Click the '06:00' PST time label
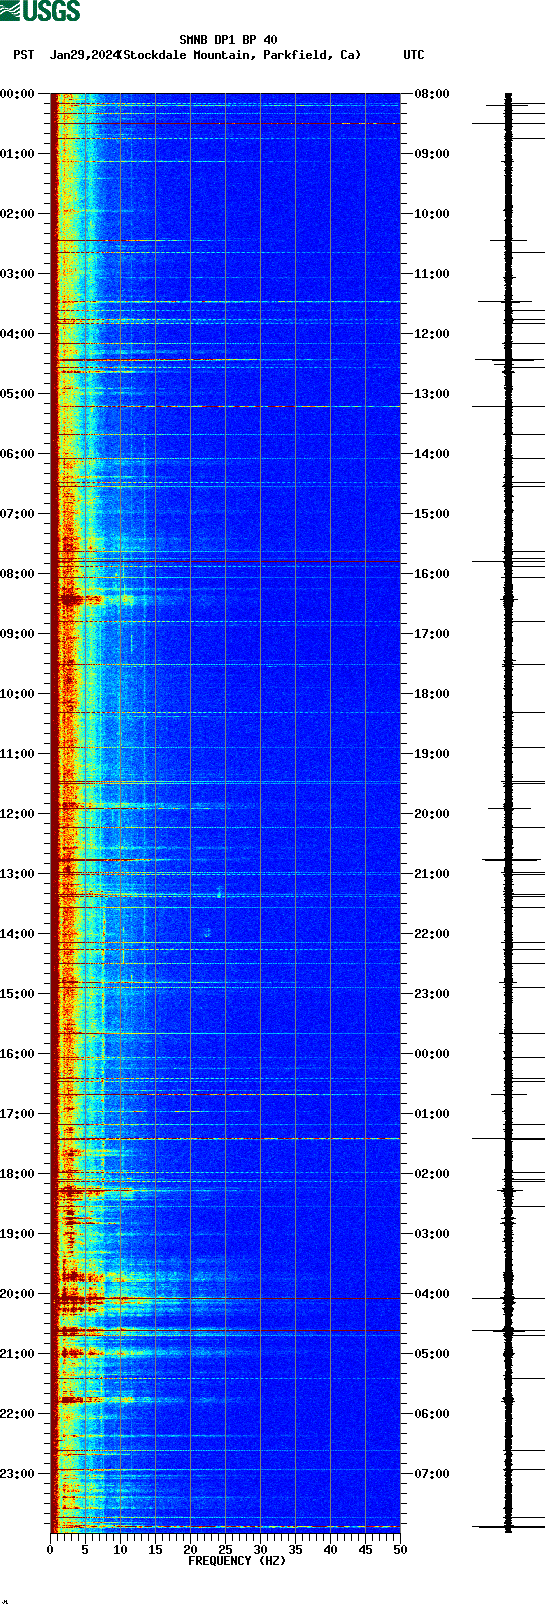The height and width of the screenshot is (1613, 552). pos(17,454)
